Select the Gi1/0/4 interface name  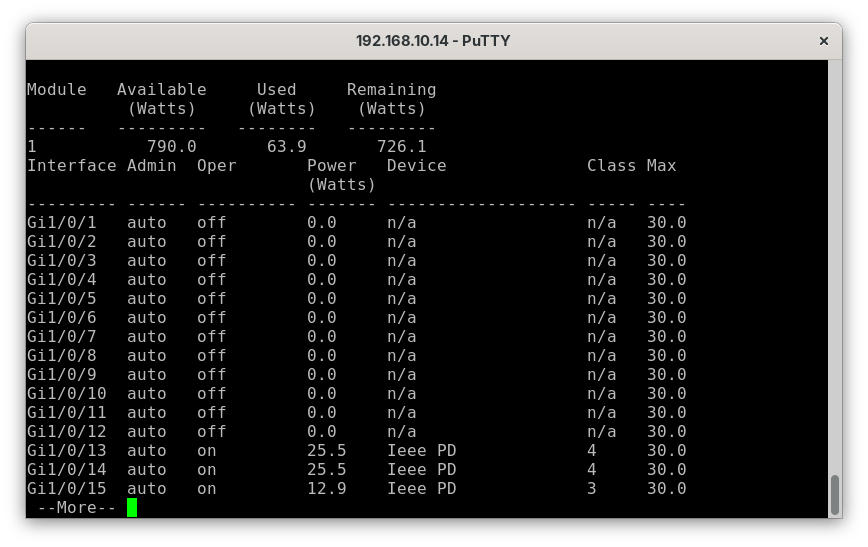pos(61,280)
